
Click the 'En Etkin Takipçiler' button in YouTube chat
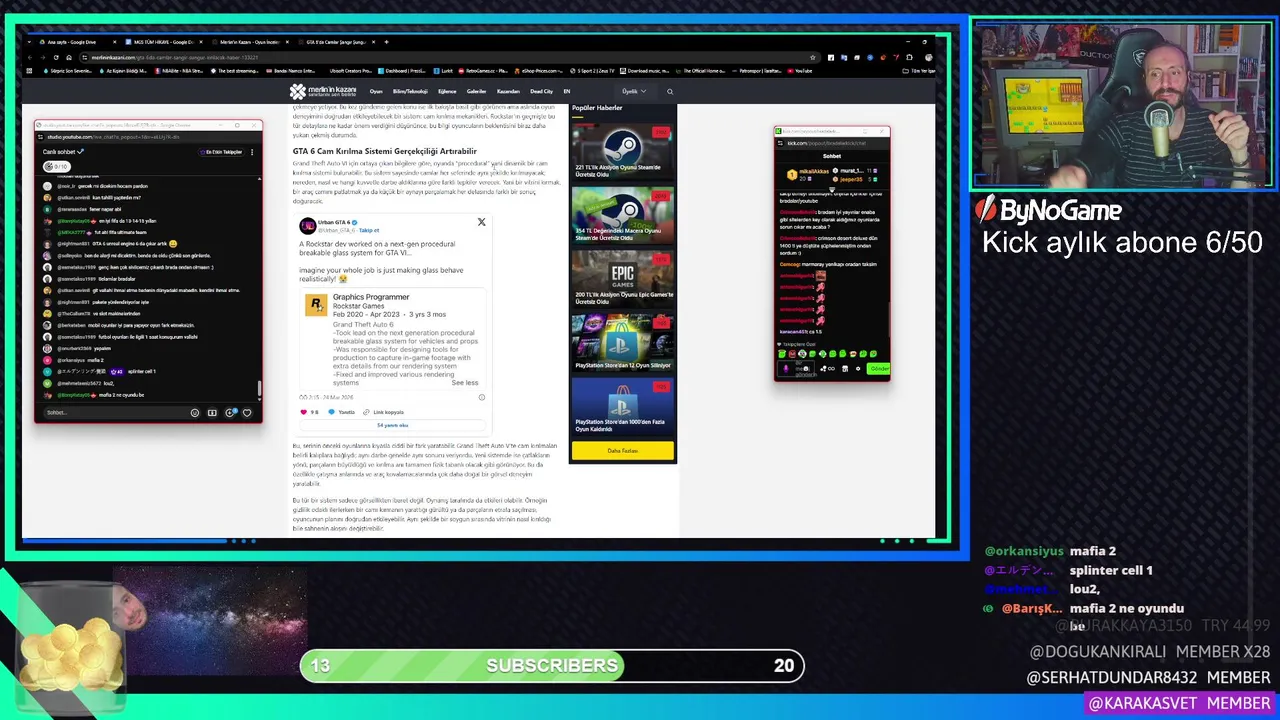(221, 152)
